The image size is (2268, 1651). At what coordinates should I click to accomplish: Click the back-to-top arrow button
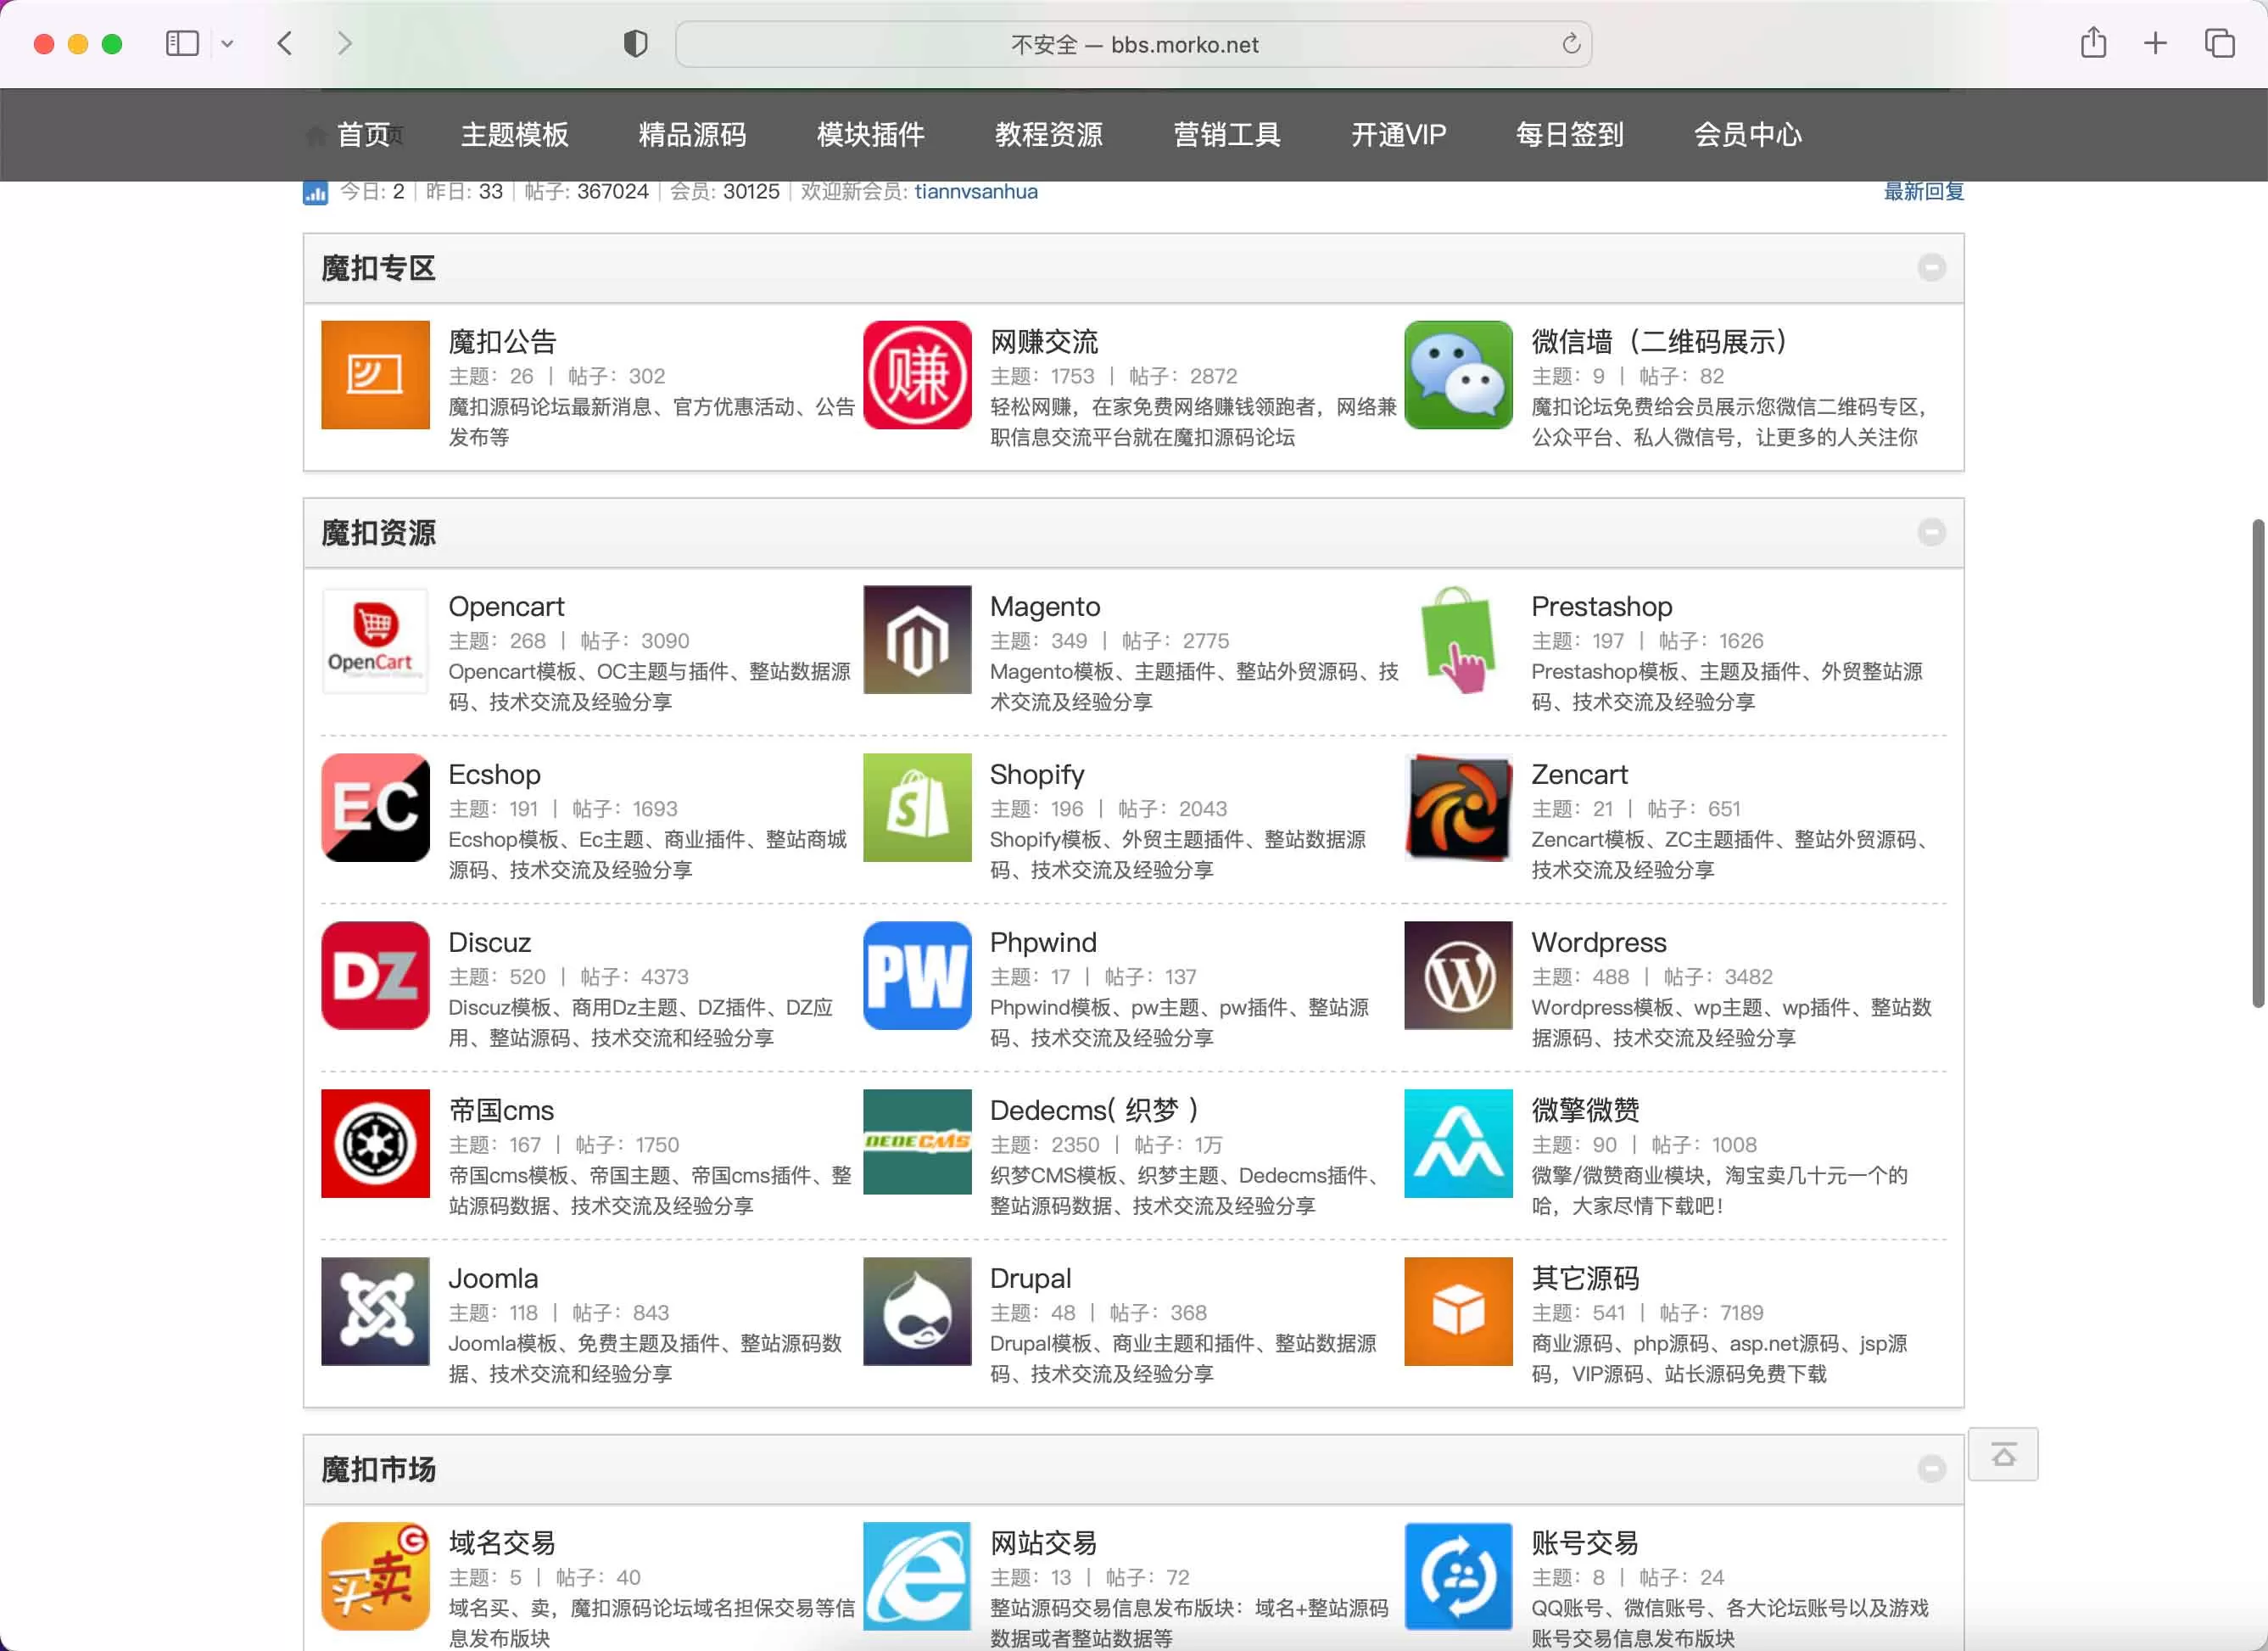pos(2003,1455)
